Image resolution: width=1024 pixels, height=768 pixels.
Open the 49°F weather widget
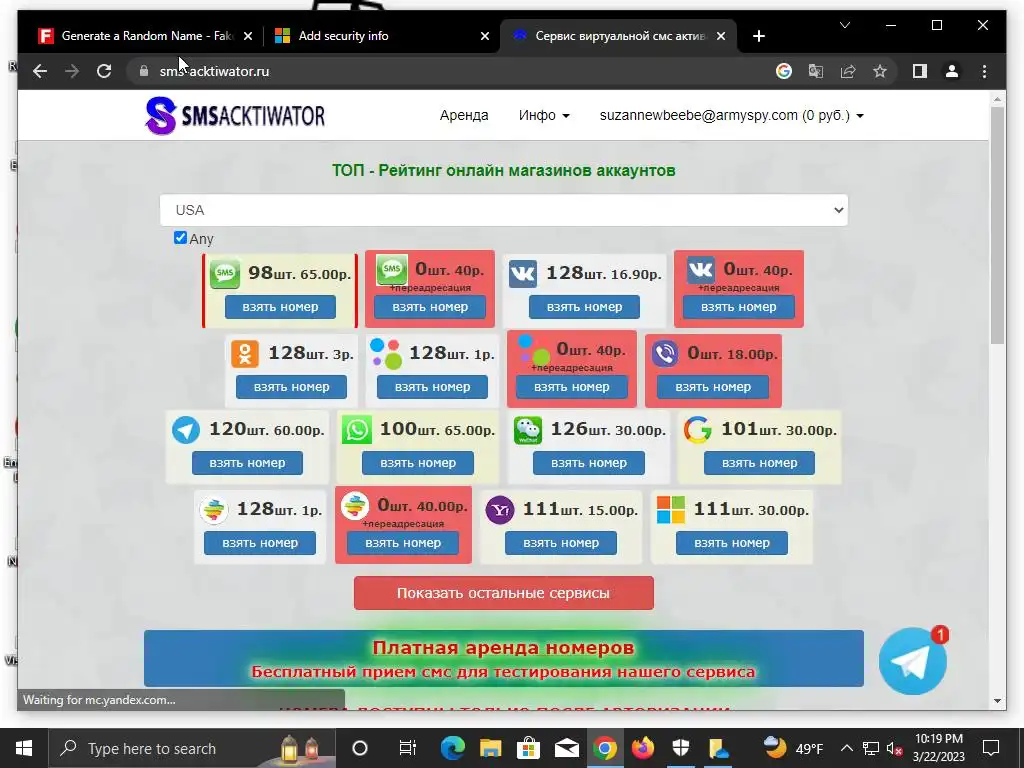pyautogui.click(x=793, y=748)
